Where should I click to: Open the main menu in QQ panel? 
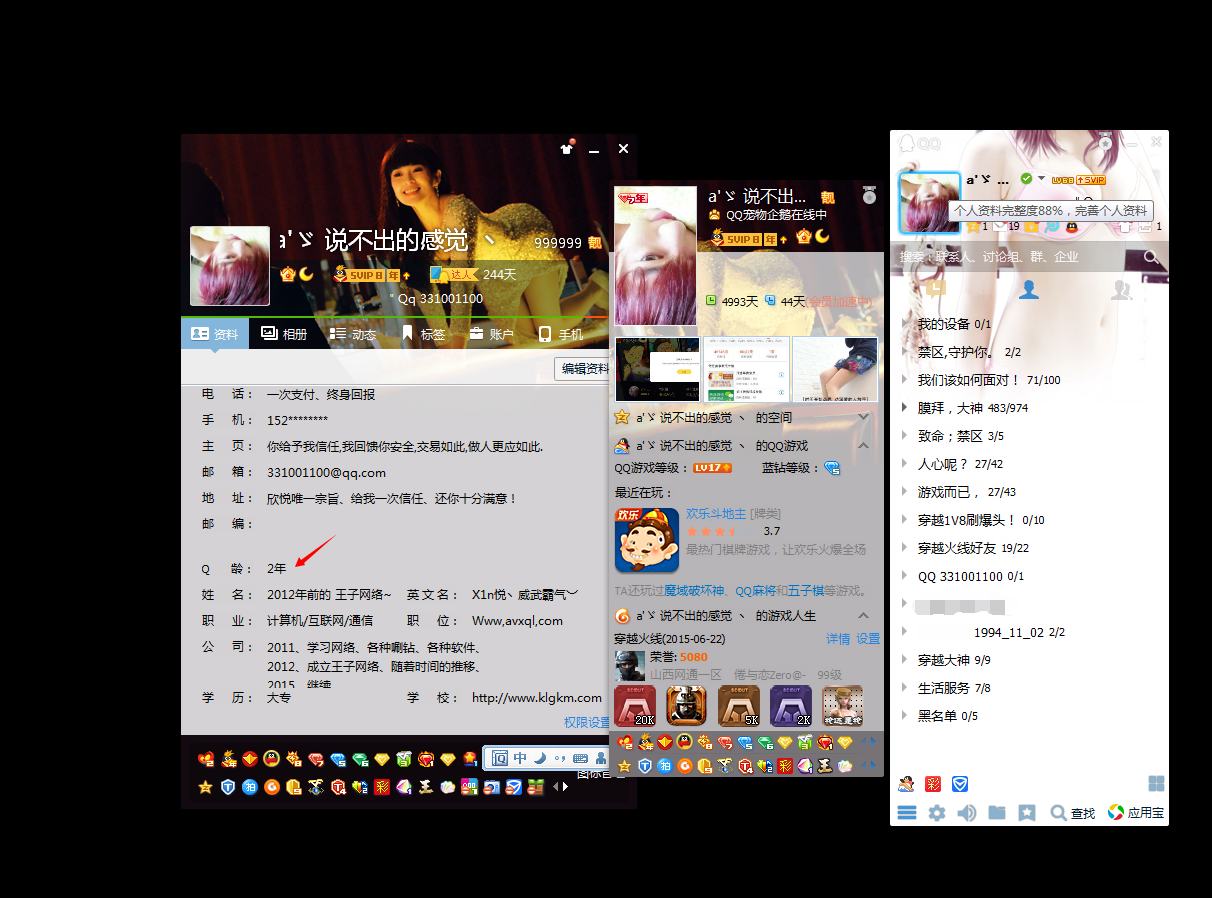click(x=907, y=813)
